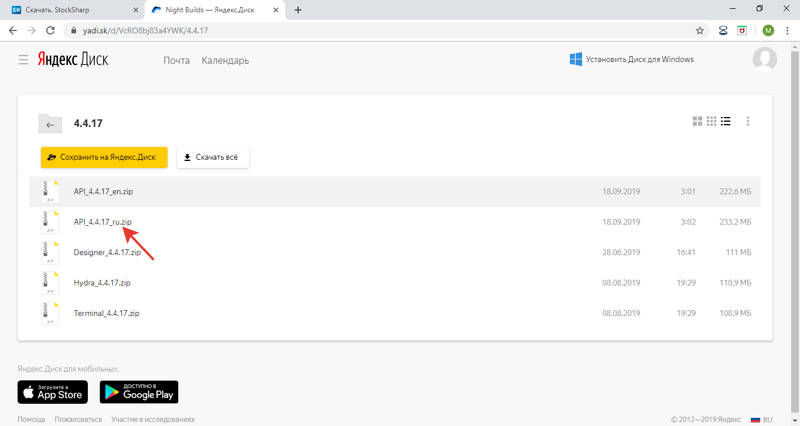Select the list view icon
This screenshot has width=800, height=426.
726,122
